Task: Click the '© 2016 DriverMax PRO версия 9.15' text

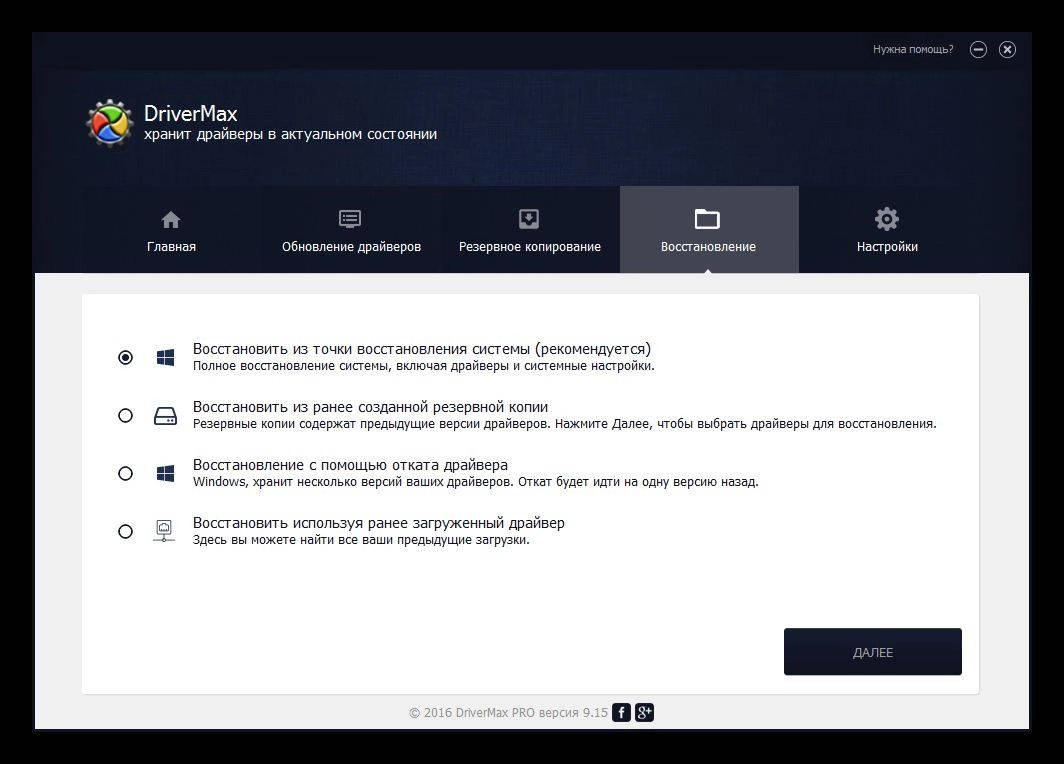Action: pyautogui.click(x=508, y=712)
